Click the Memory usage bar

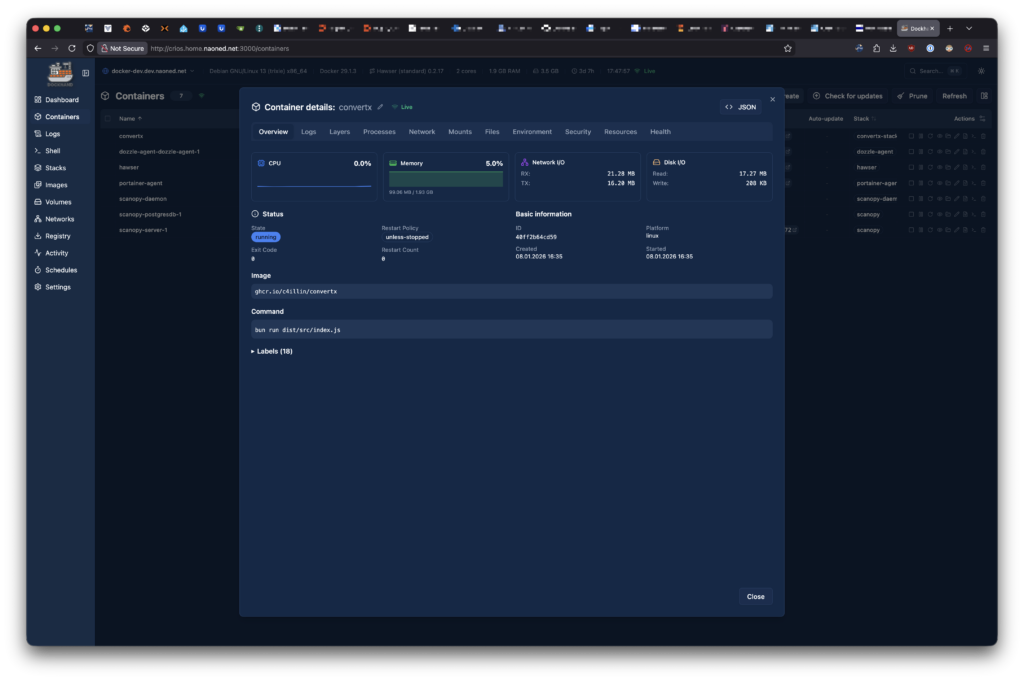445,179
